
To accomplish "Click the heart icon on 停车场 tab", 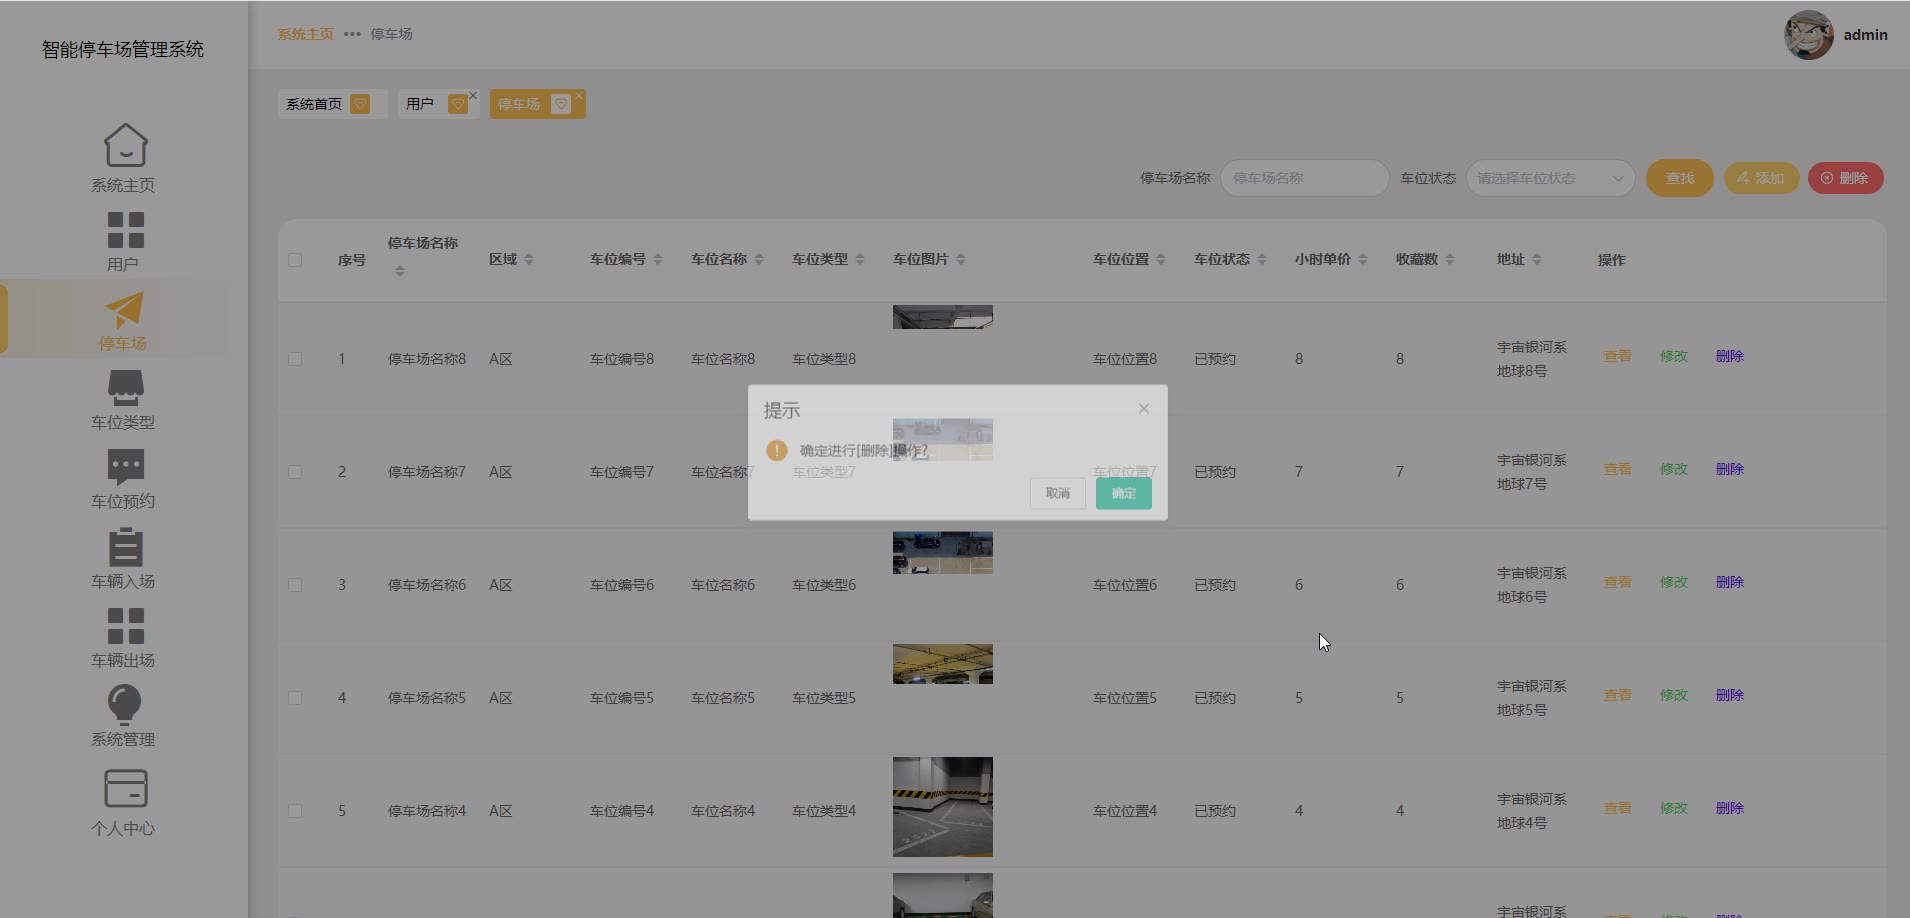I will [561, 104].
